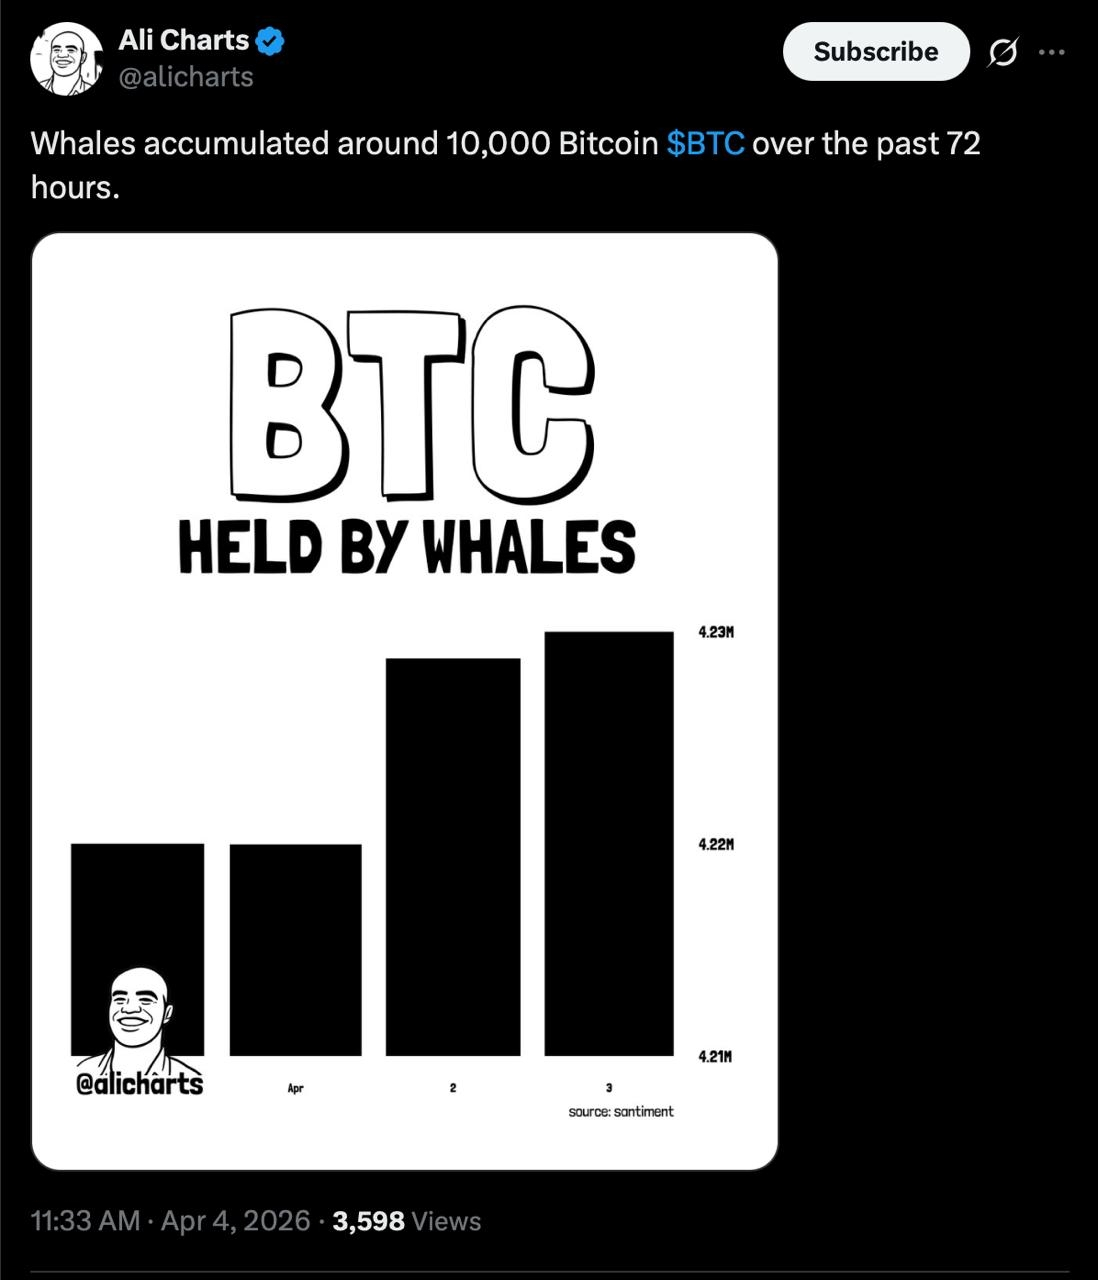
Task: Click the large BTC title in chart
Action: 411,405
